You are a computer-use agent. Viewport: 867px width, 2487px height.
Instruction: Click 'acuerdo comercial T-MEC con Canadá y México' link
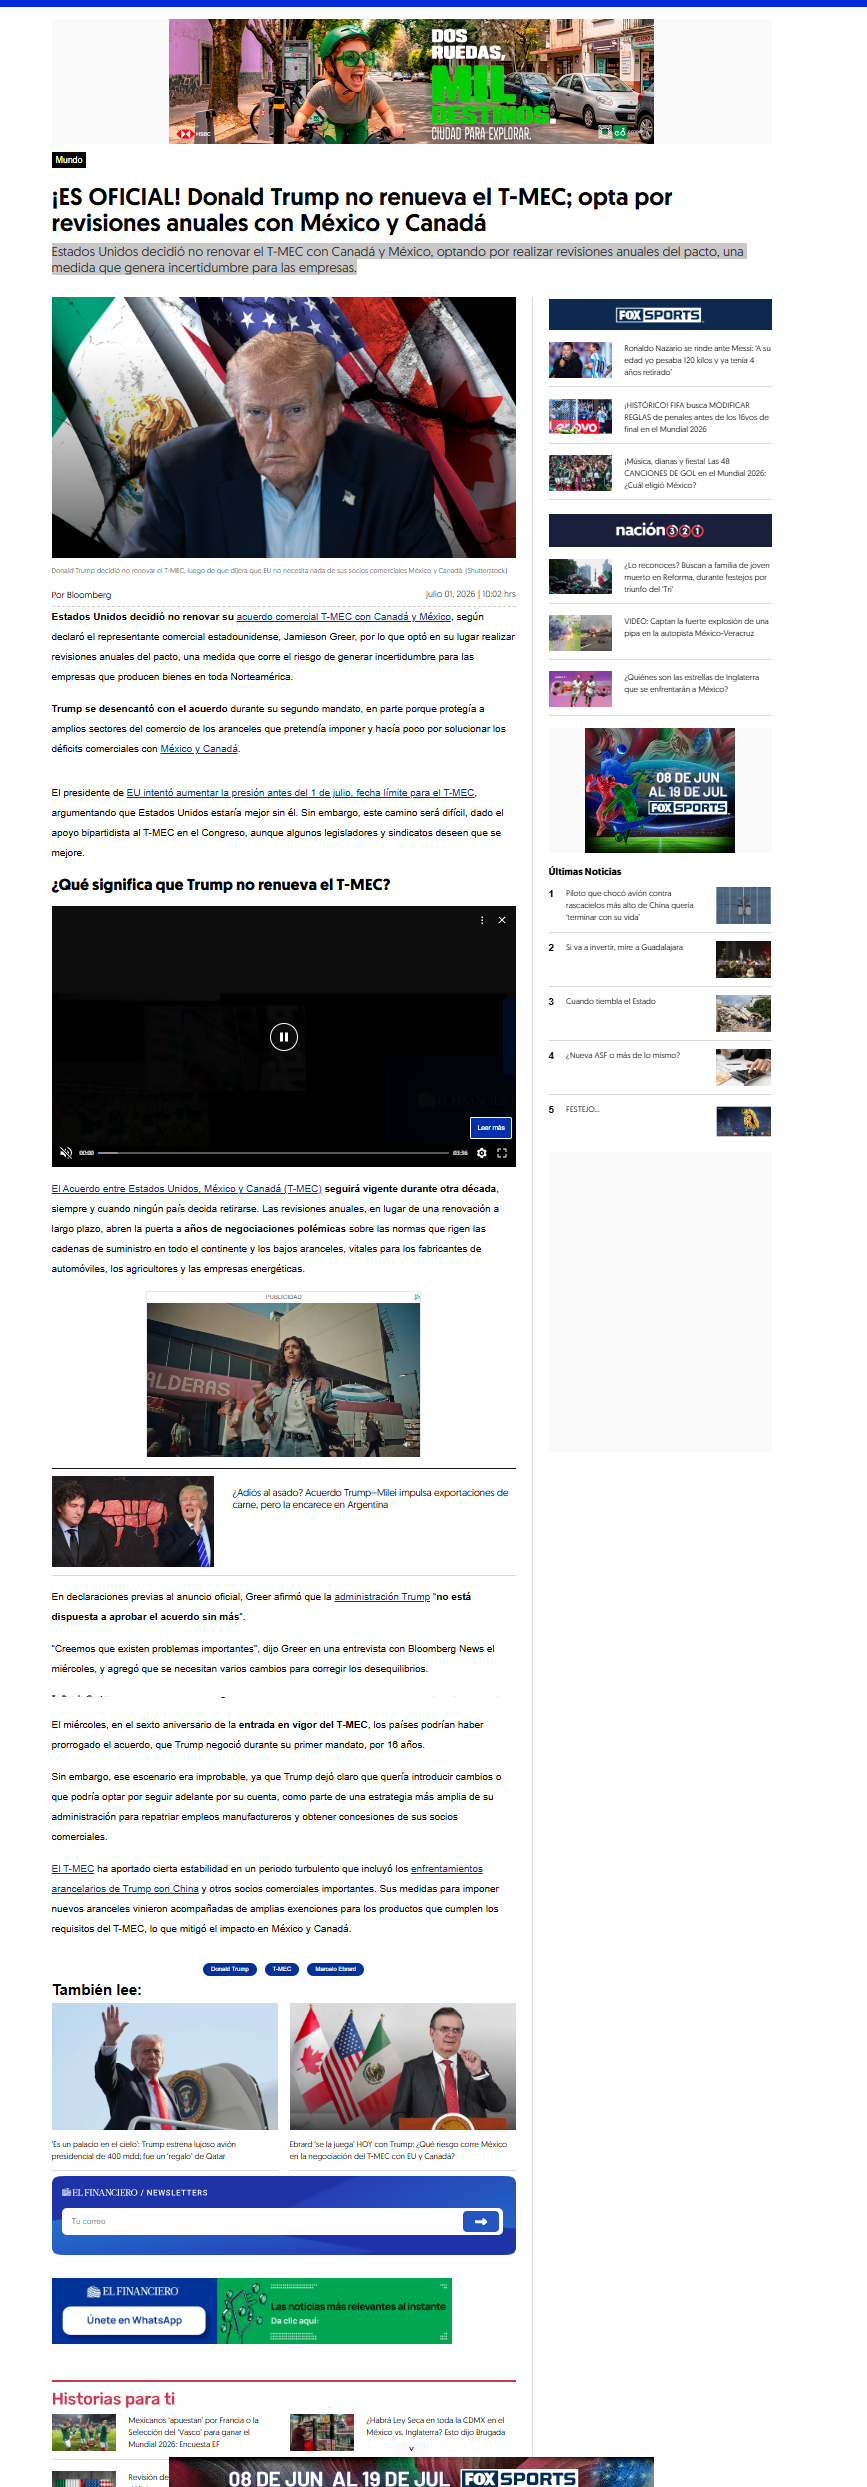tap(344, 617)
